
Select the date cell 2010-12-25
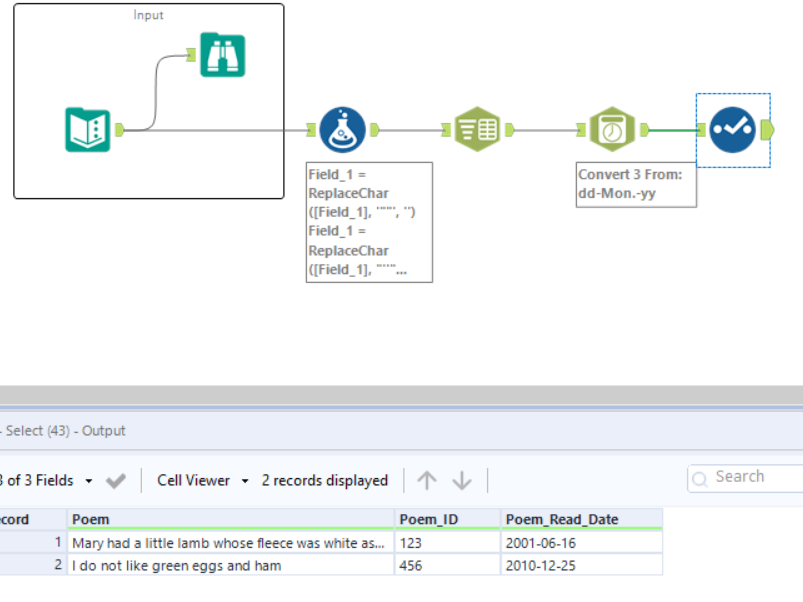point(581,565)
